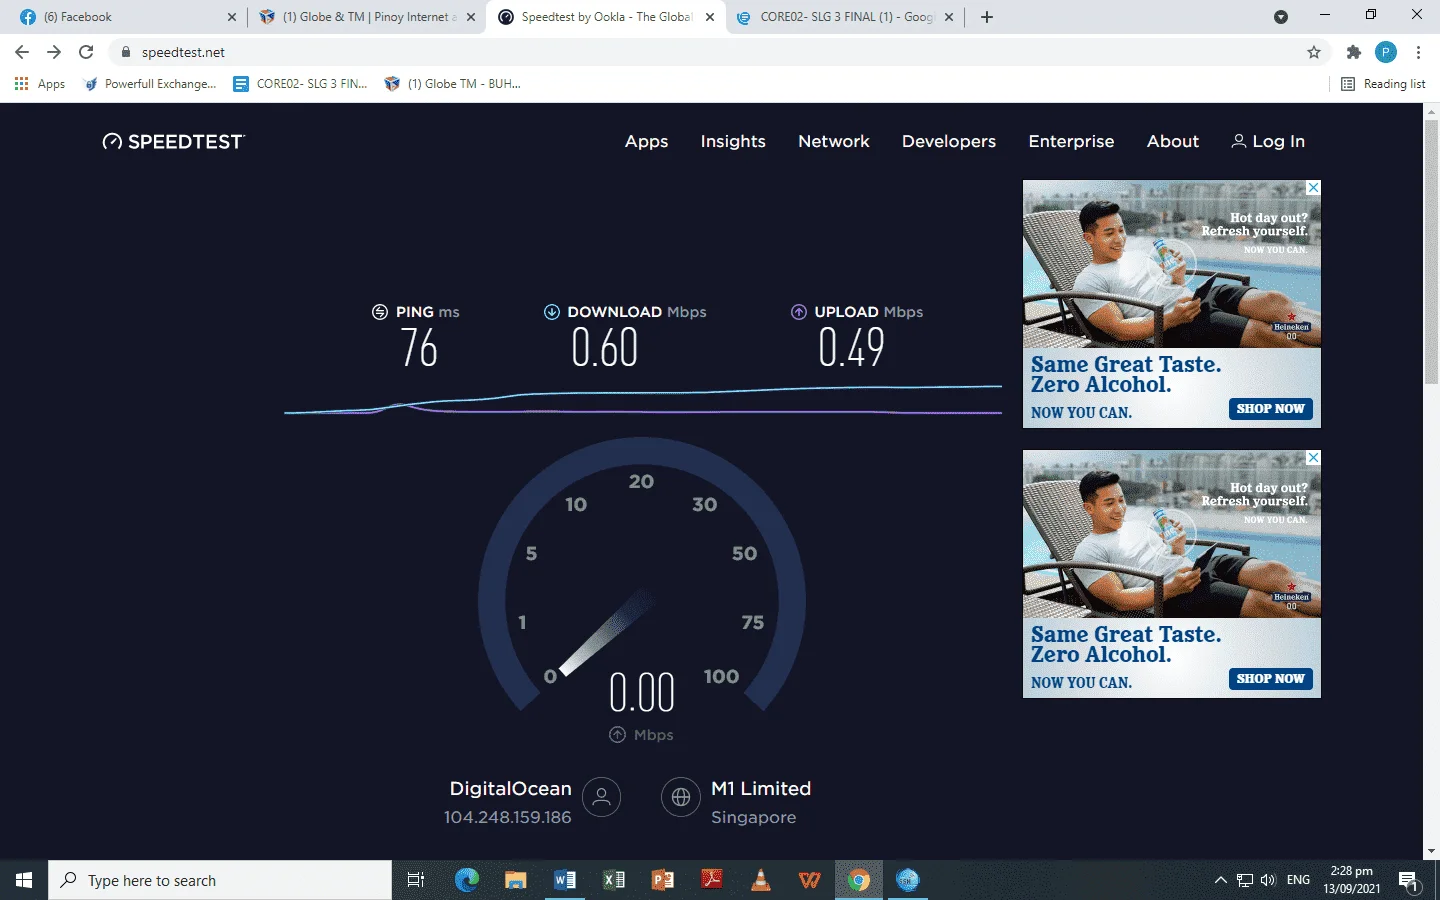Click the upload arrow icon beside UPLOAD
Screen dimensions: 1440x900
point(799,312)
